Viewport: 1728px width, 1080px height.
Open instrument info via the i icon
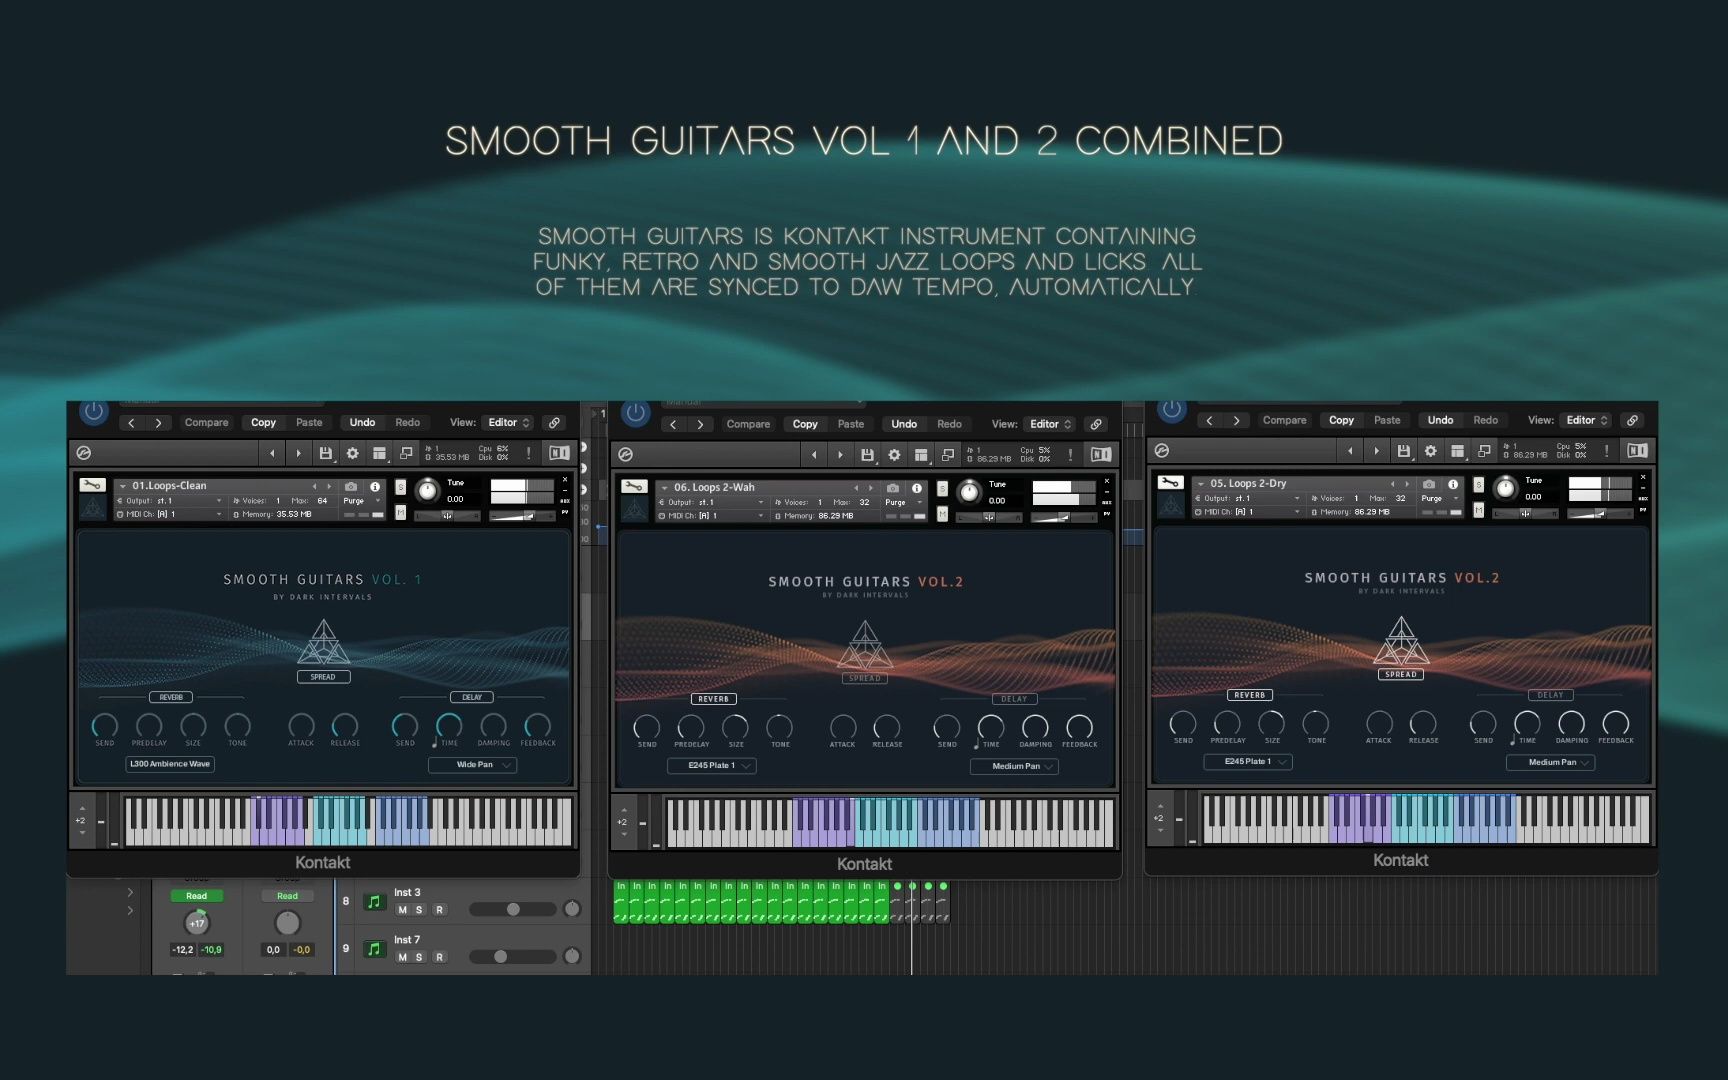pos(376,486)
